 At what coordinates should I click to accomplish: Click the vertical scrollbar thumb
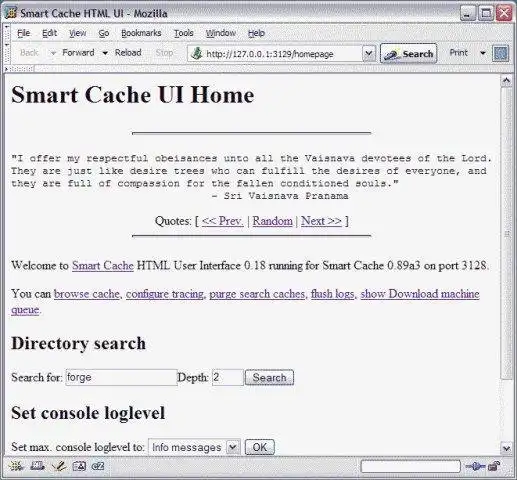(x=506, y=233)
